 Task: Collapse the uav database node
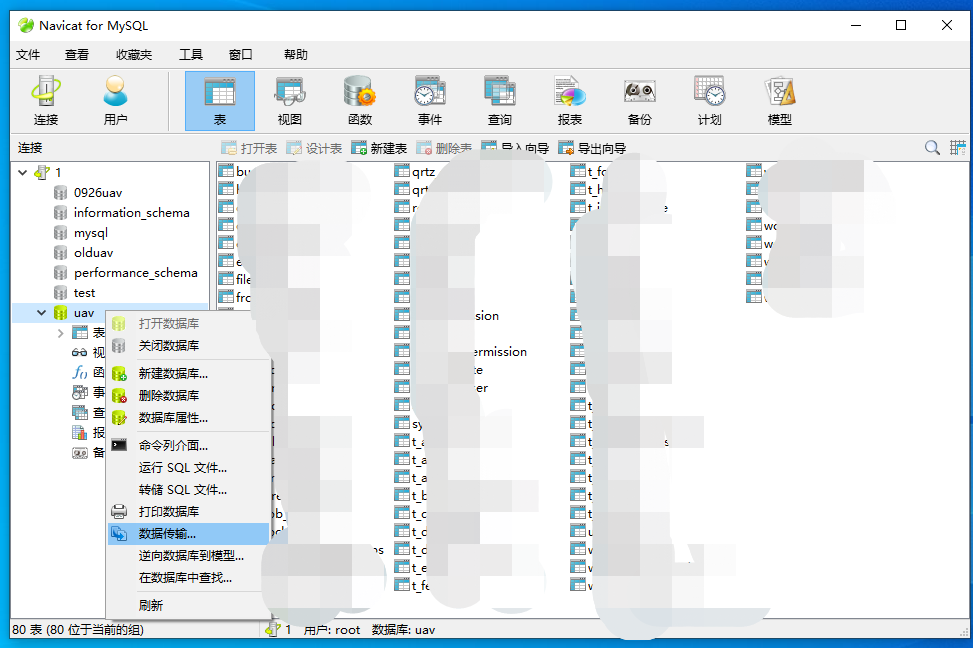click(42, 313)
